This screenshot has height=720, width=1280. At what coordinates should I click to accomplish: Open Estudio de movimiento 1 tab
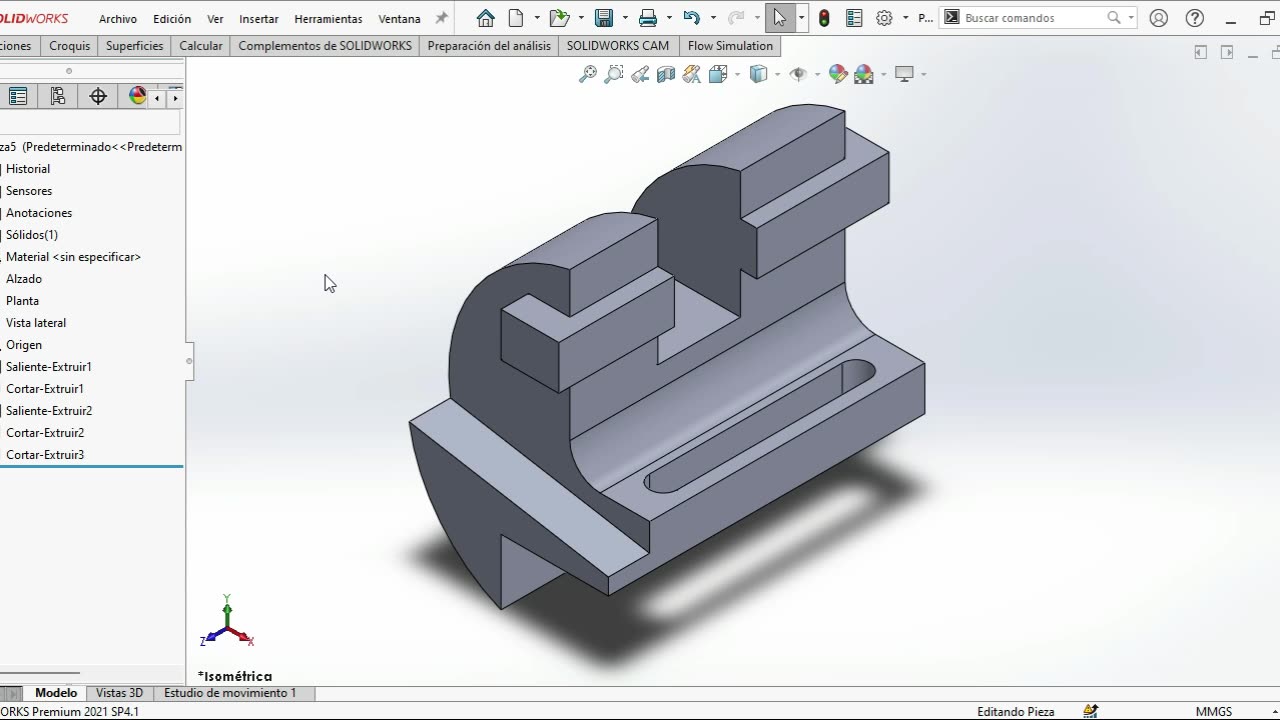230,693
